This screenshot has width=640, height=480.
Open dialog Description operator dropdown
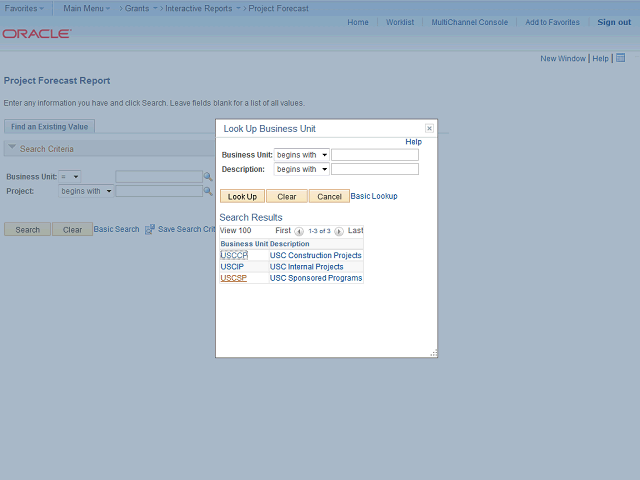(x=301, y=169)
